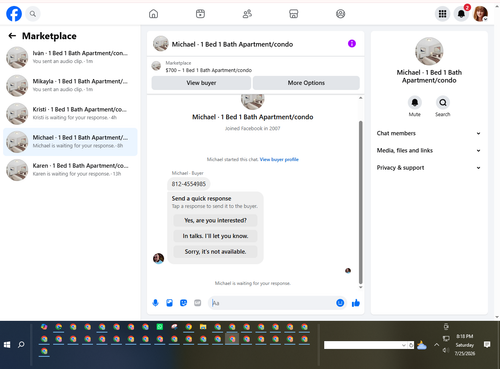Open Windows taskbar search
The image size is (500, 369).
21,345
